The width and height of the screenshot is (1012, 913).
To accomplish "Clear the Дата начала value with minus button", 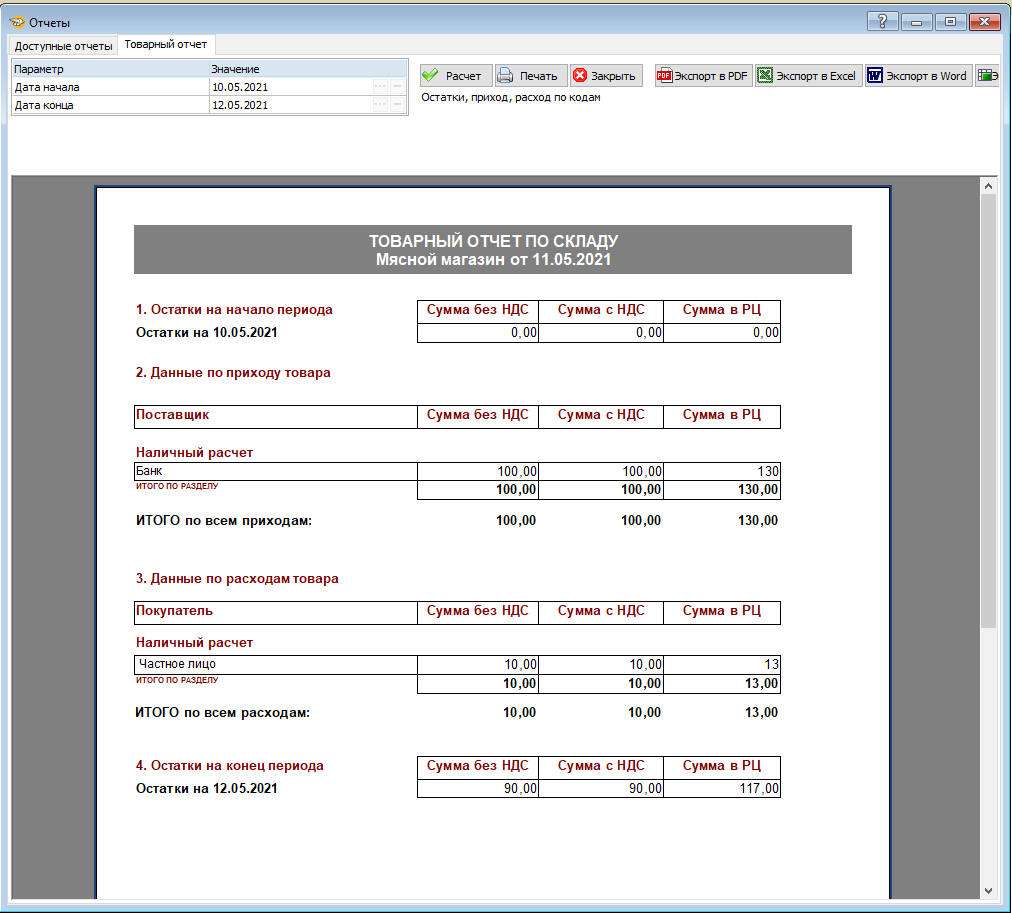I will coord(398,87).
